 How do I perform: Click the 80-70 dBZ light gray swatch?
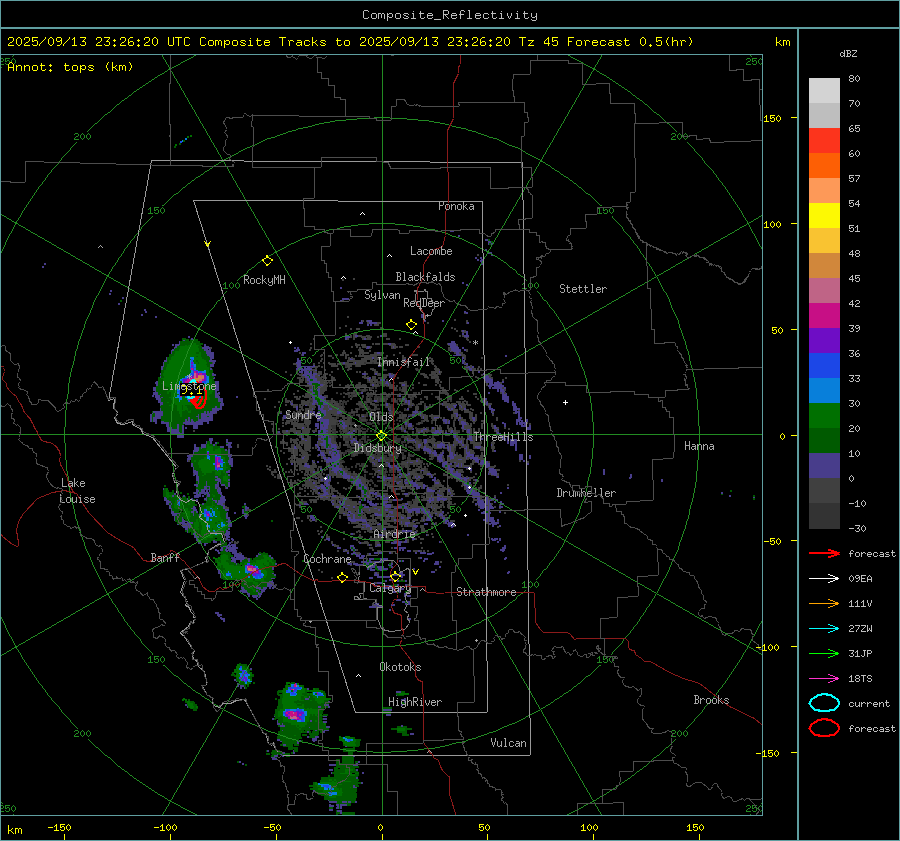coord(824,90)
